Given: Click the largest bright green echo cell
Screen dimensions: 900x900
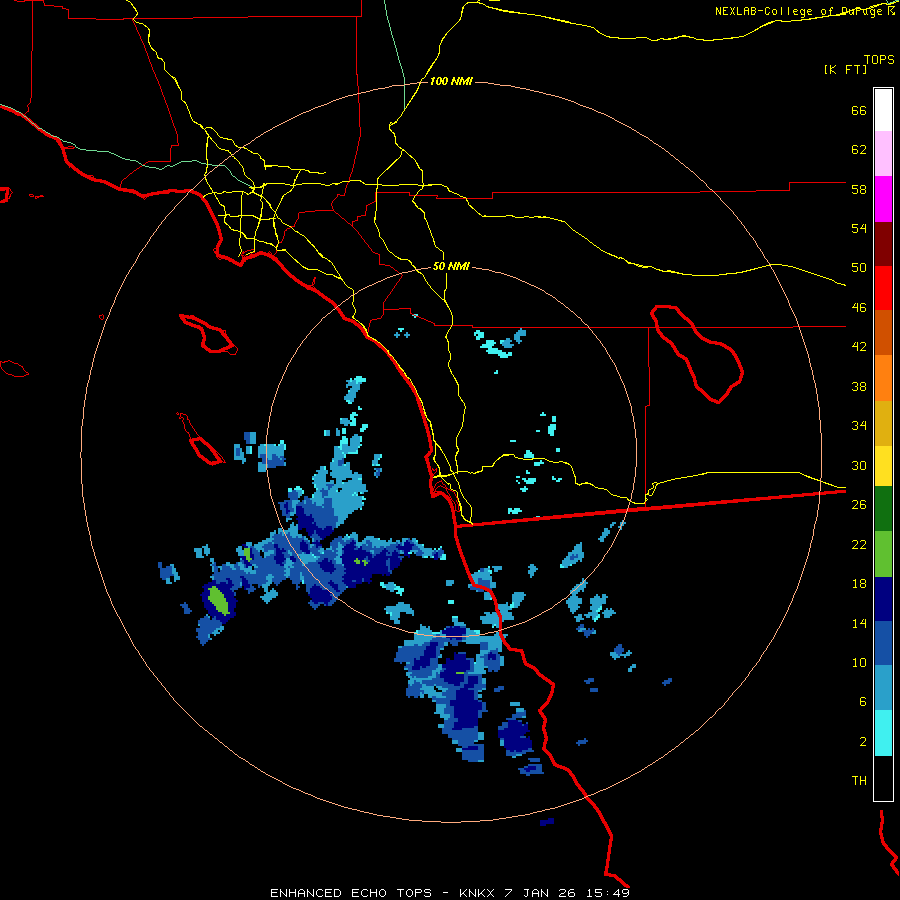Looking at the screenshot, I should point(219,600).
